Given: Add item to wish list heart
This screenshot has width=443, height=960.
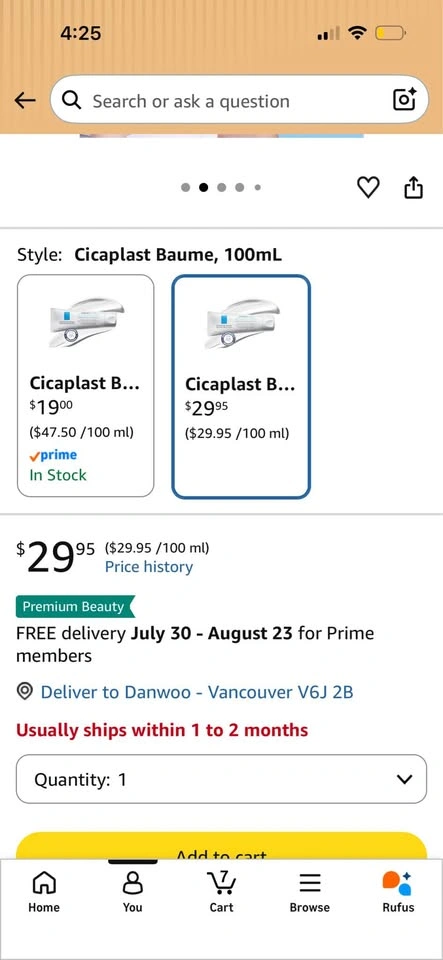Looking at the screenshot, I should (368, 187).
